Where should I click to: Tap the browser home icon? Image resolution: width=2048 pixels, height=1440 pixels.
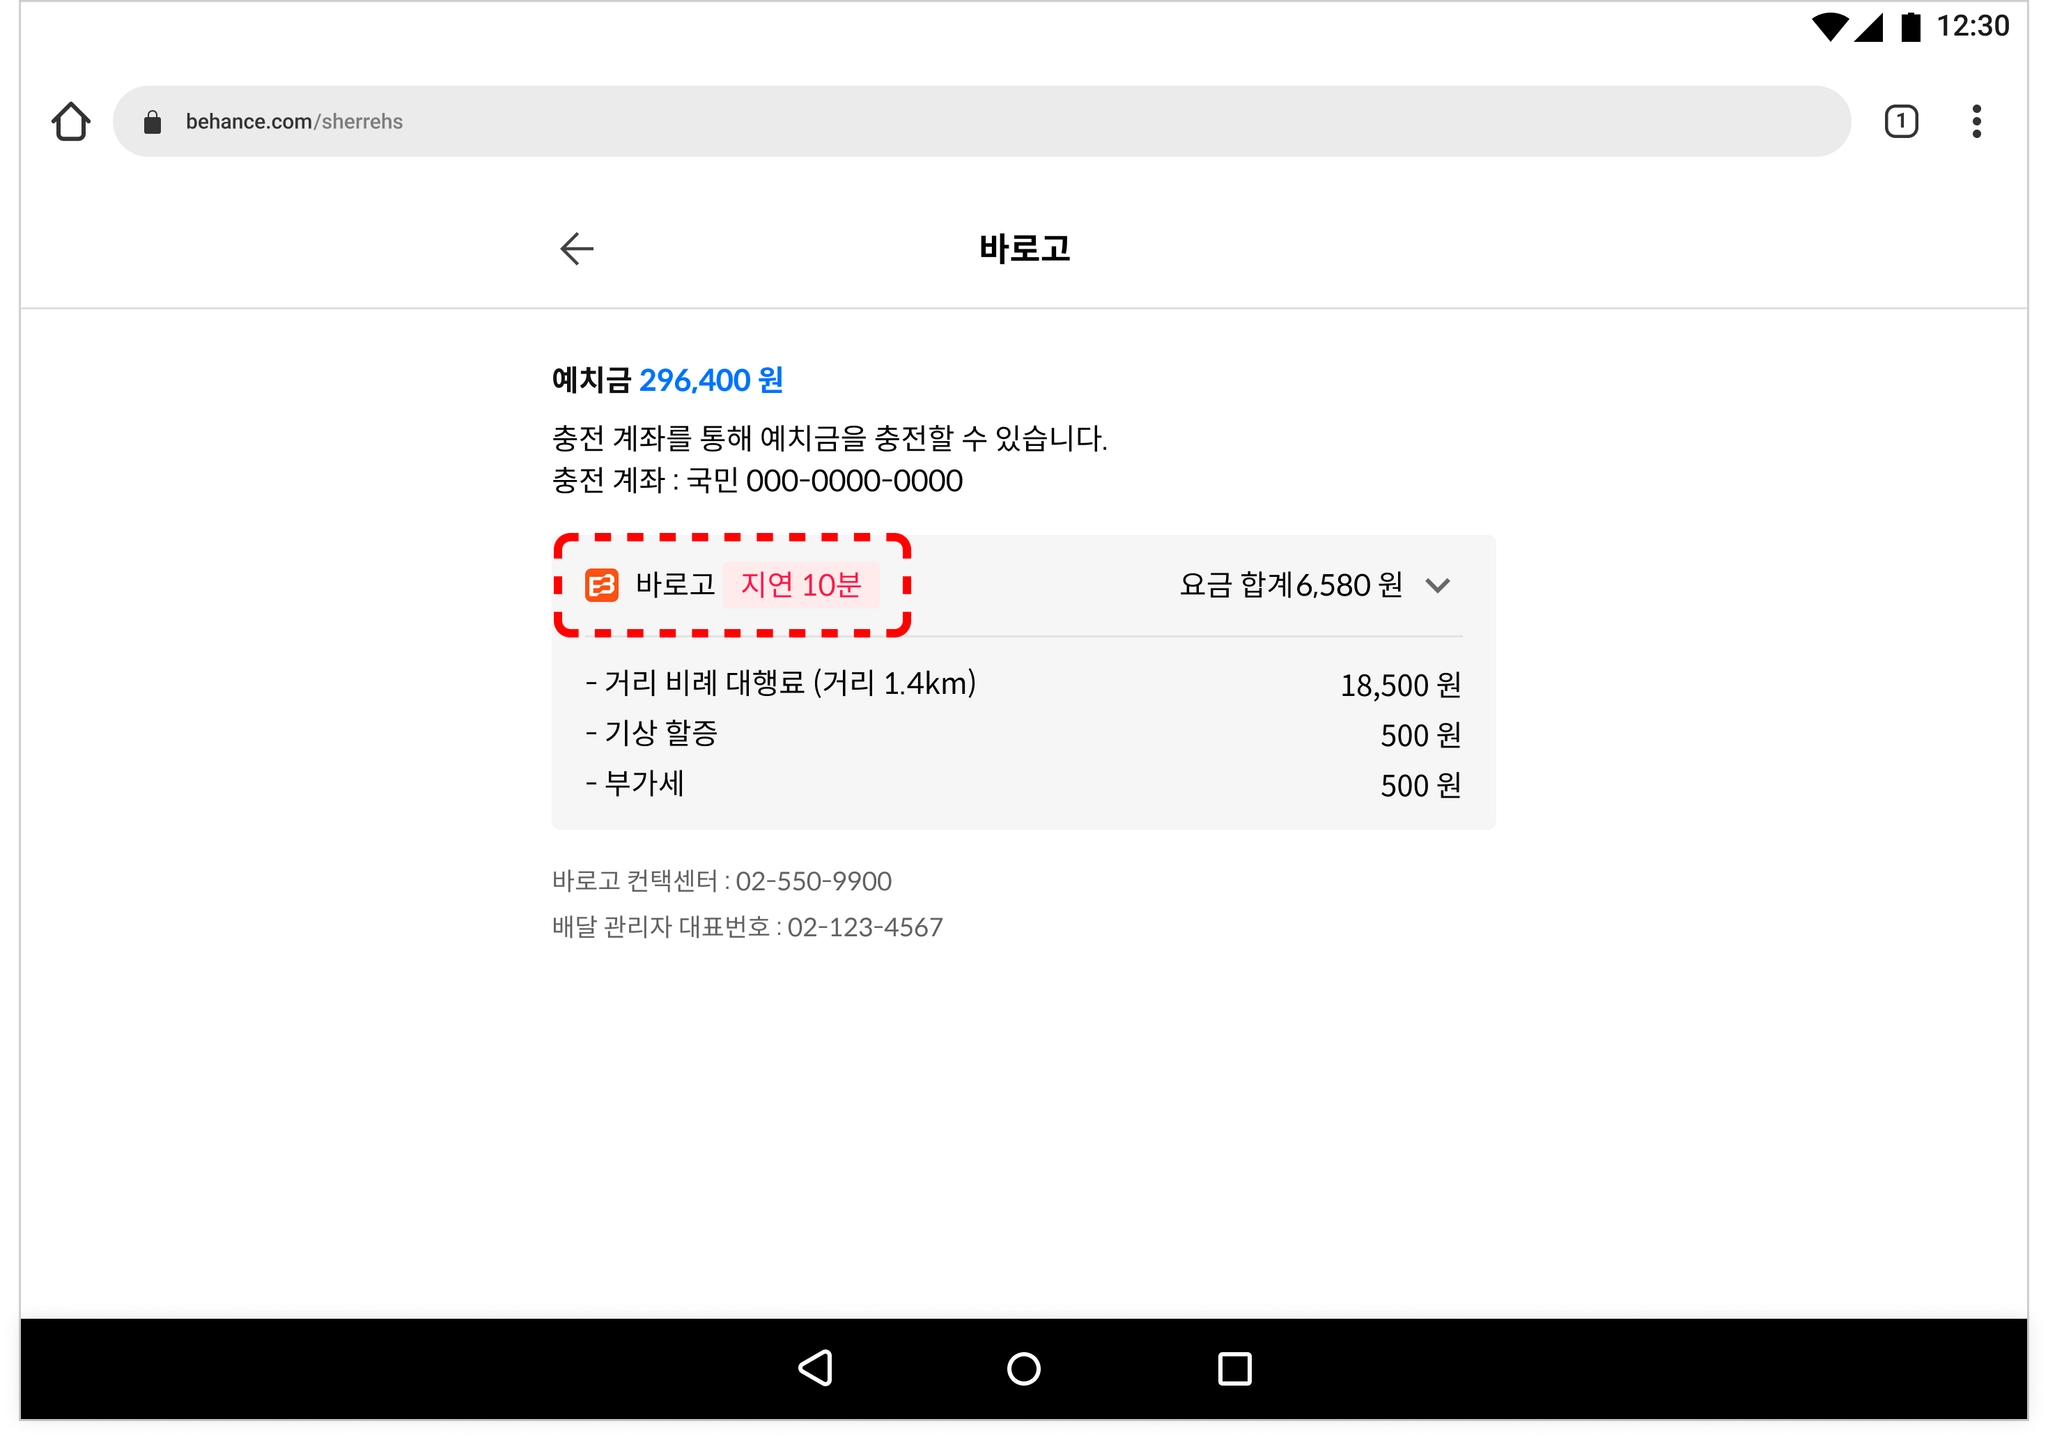click(71, 121)
